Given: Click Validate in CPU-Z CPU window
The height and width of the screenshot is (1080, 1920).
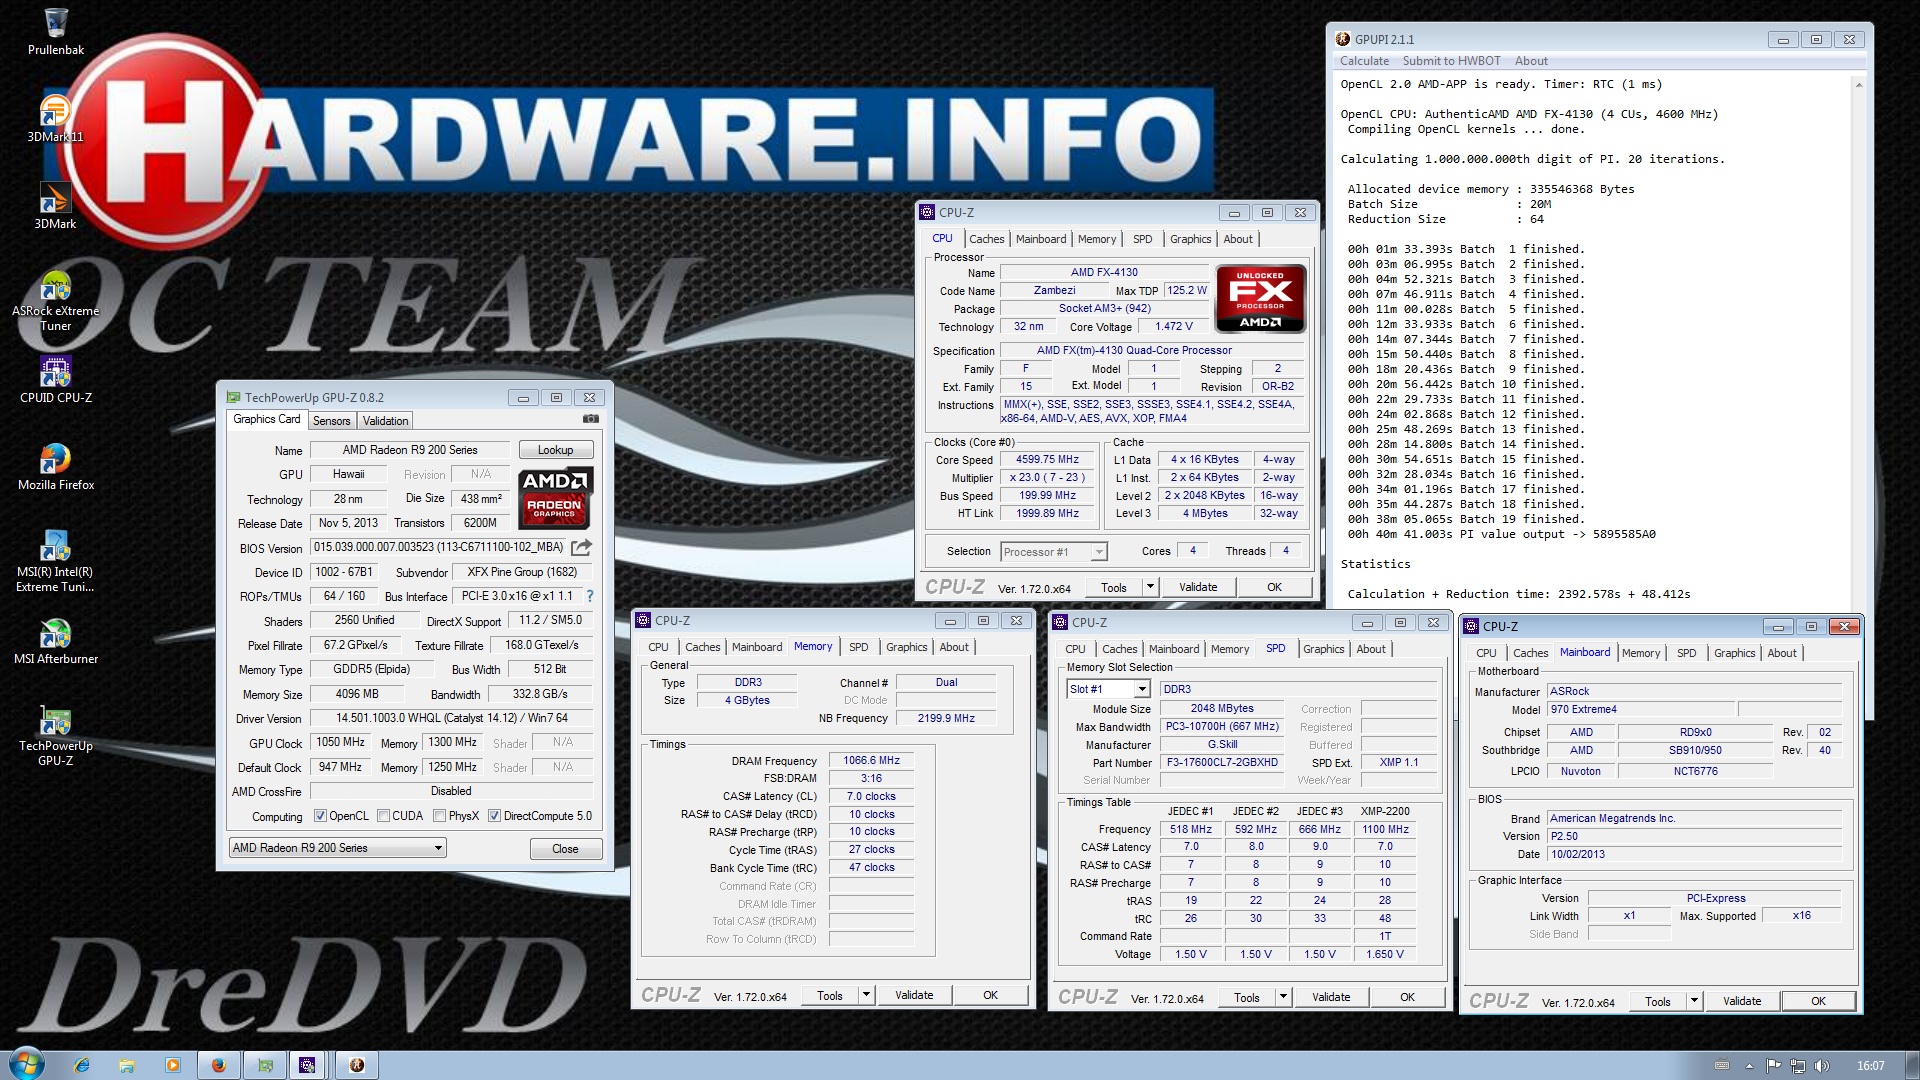Looking at the screenshot, I should tap(1197, 587).
